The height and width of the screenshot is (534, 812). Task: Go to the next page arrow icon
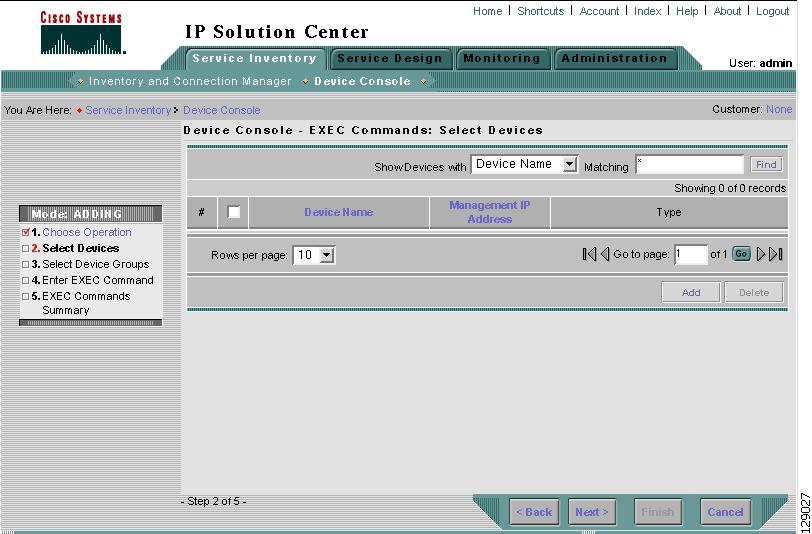[761, 254]
